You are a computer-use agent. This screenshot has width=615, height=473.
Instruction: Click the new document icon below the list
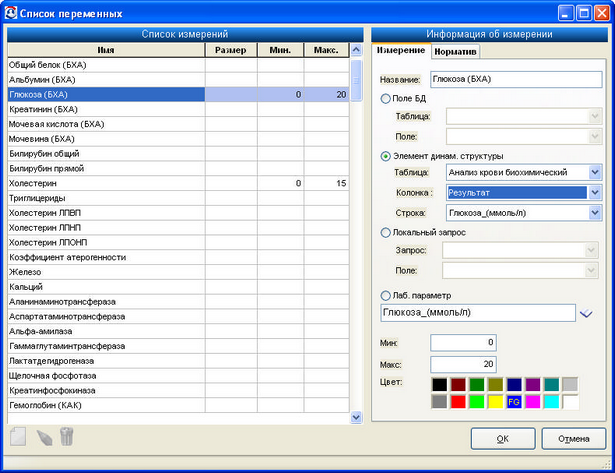(18, 437)
